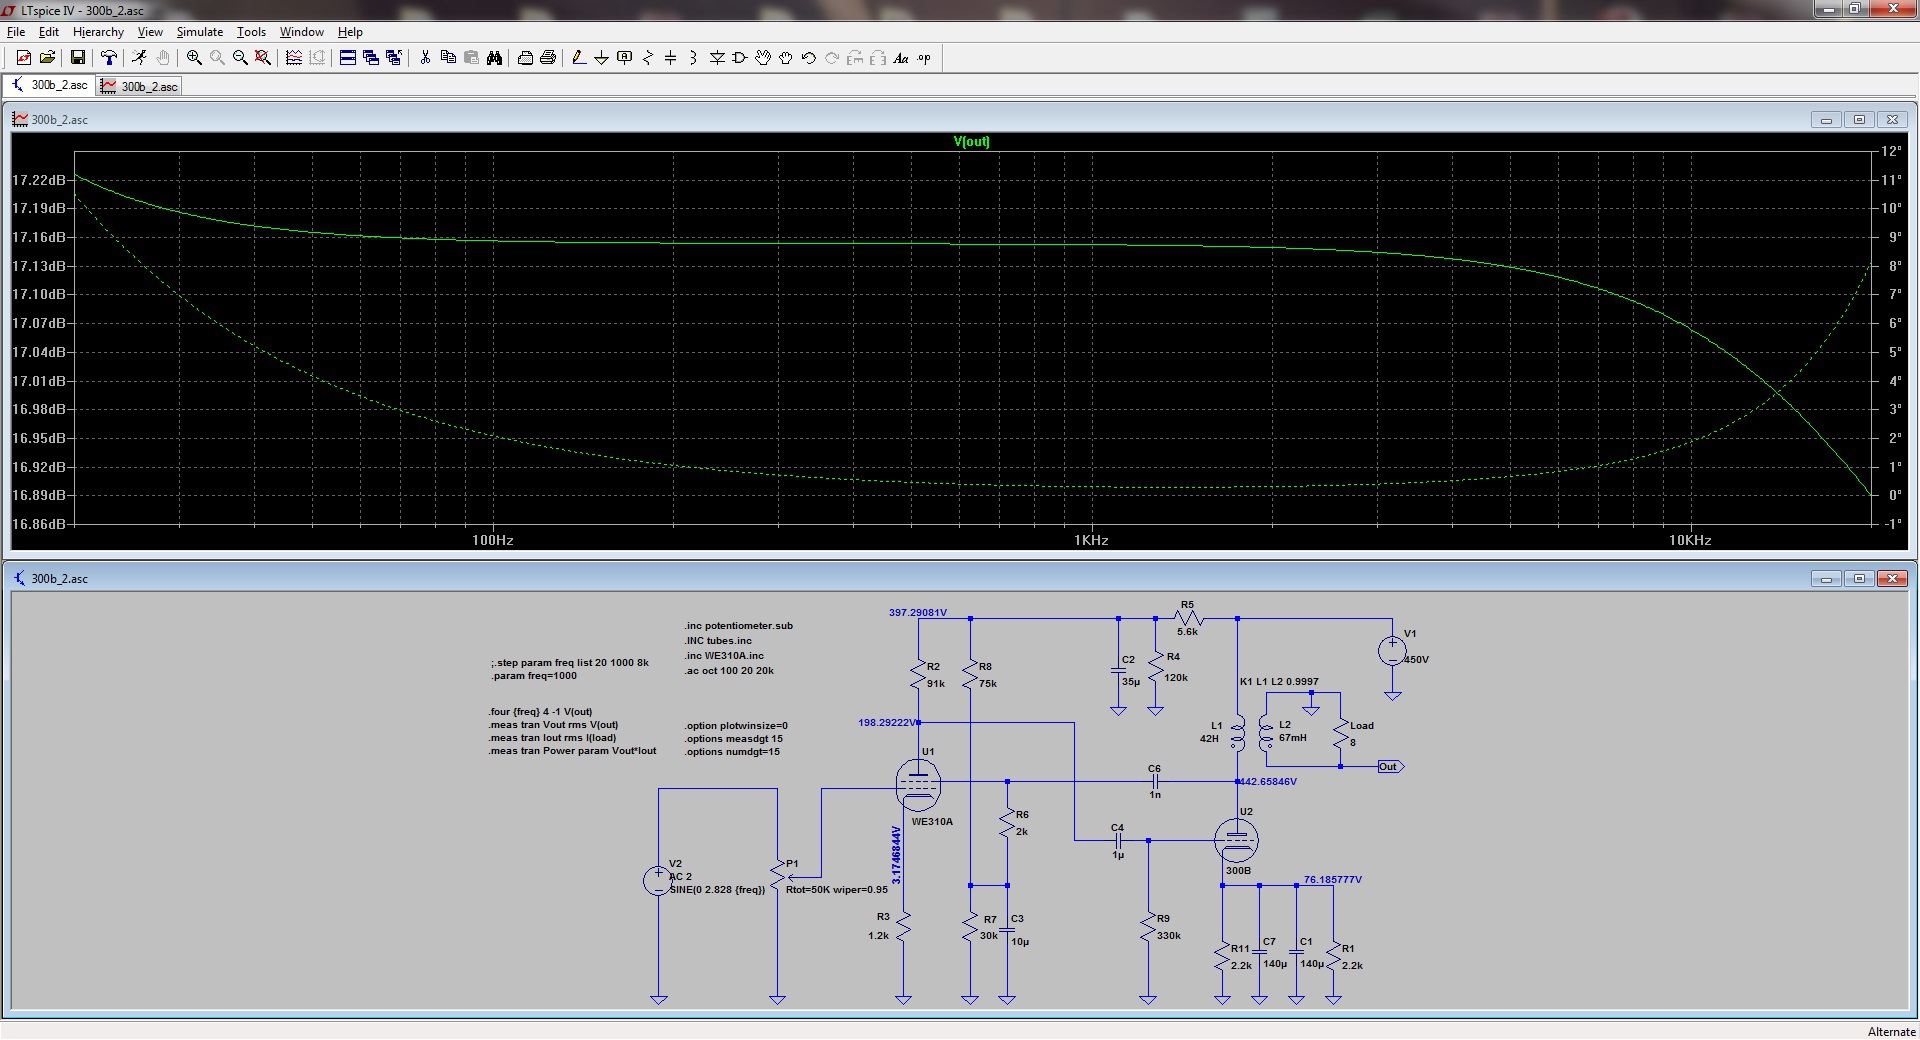Image resolution: width=1920 pixels, height=1040 pixels.
Task: Pick the Capacitor placement tool
Action: pyautogui.click(x=670, y=58)
